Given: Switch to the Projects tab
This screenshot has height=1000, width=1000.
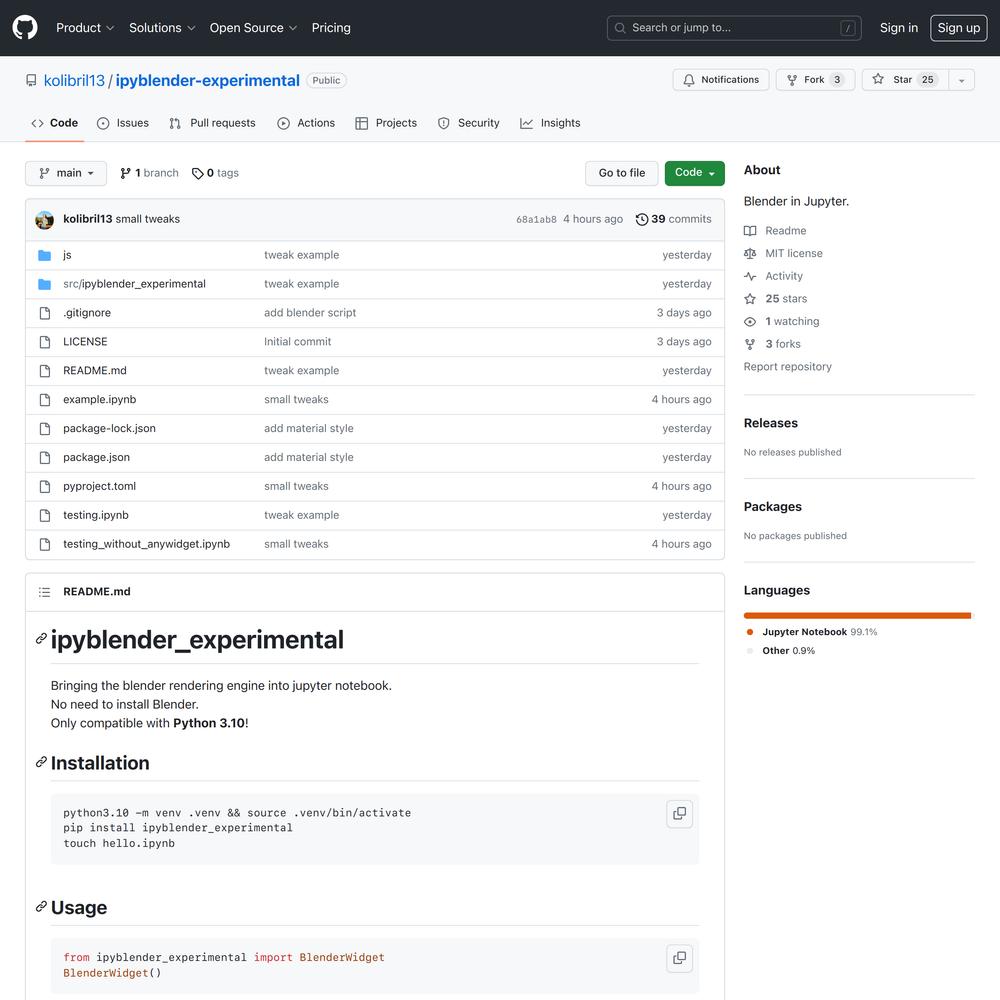Looking at the screenshot, I should 386,123.
